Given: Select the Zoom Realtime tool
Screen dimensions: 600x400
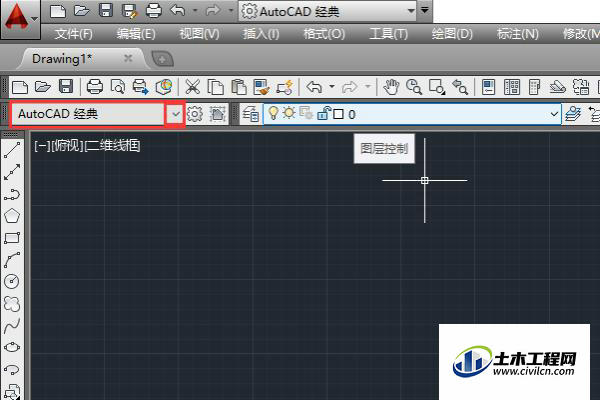Looking at the screenshot, I should tap(414, 87).
